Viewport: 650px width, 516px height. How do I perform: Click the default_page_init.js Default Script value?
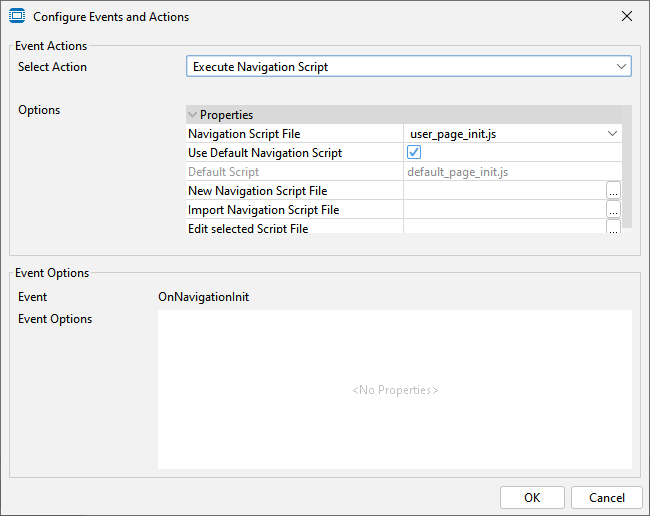(x=457, y=172)
